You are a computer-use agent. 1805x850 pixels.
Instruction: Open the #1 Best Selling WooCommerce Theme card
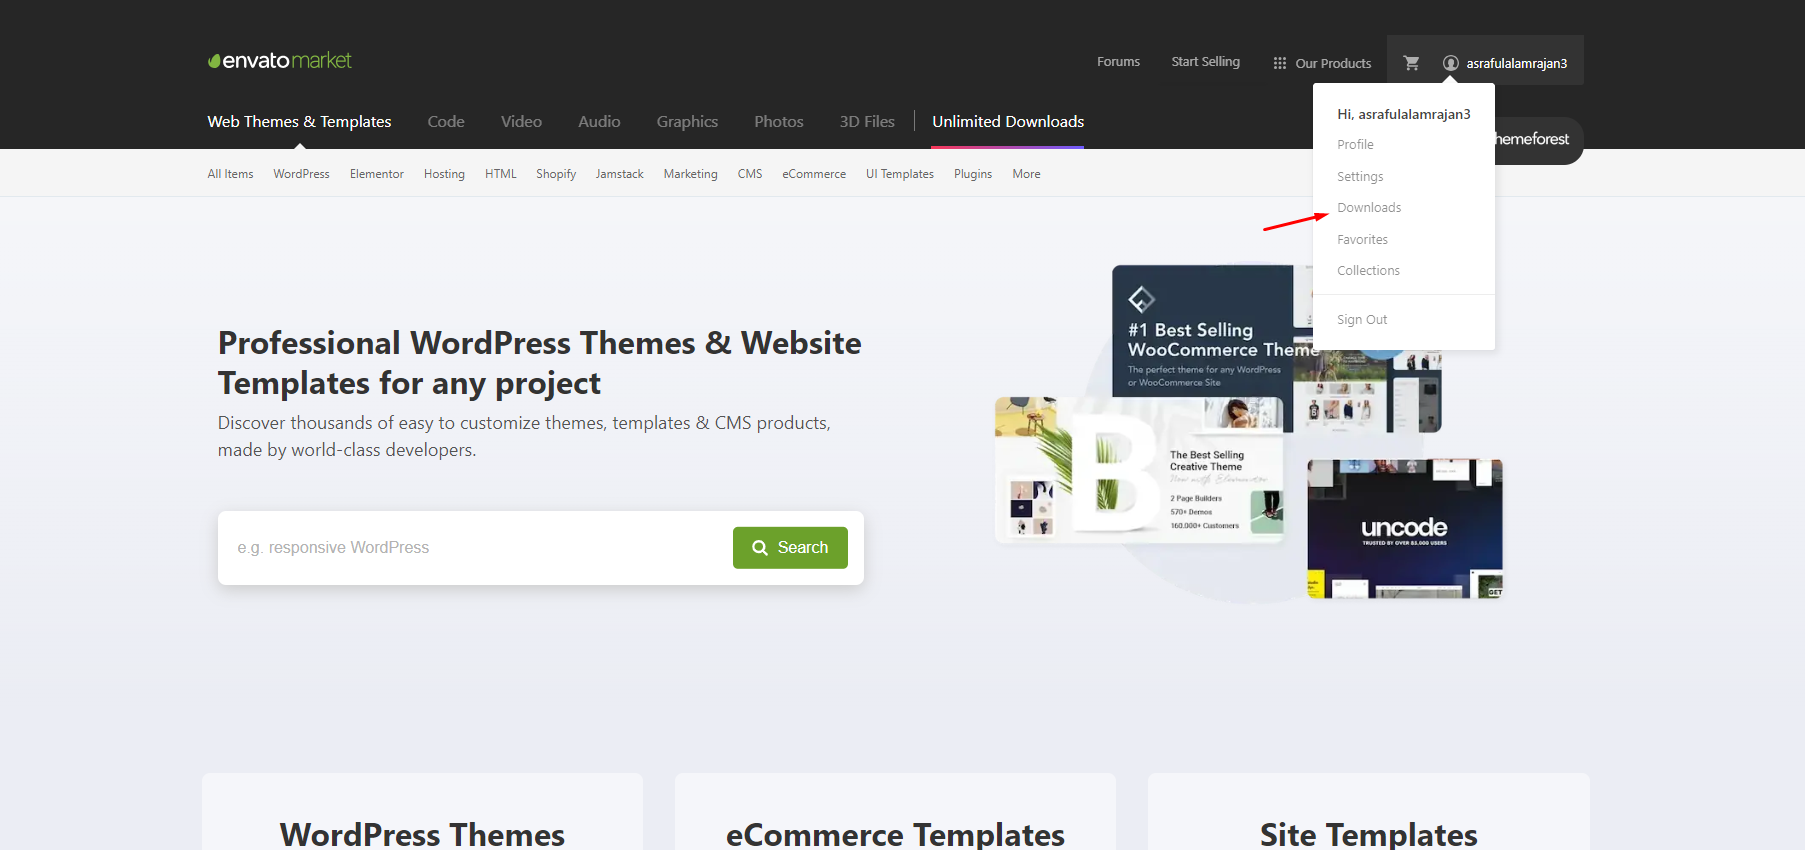point(1202,332)
